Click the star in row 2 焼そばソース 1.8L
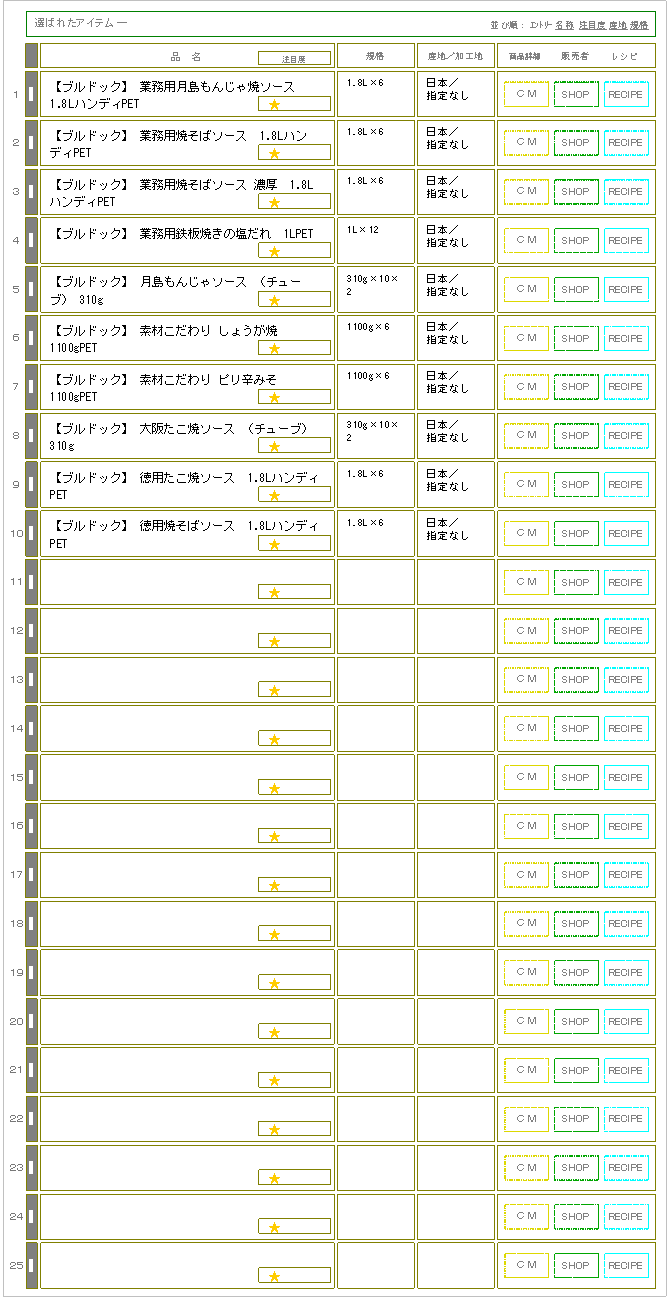 [274, 153]
